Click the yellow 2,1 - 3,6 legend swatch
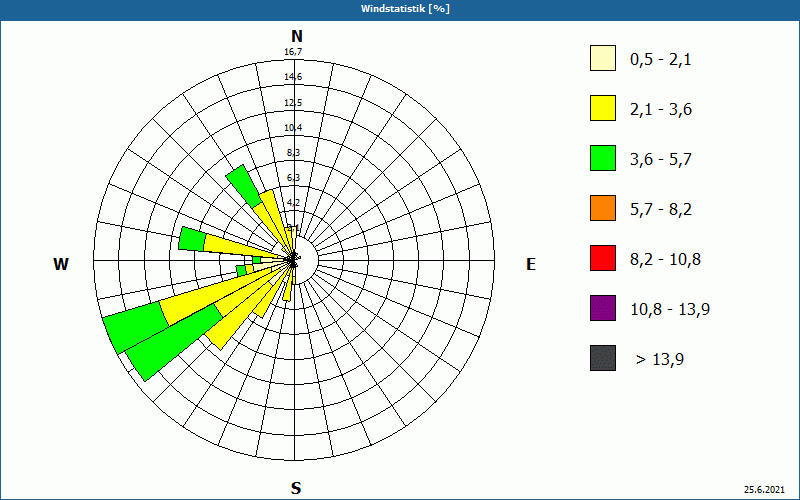The height and width of the screenshot is (500, 800). pos(603,108)
